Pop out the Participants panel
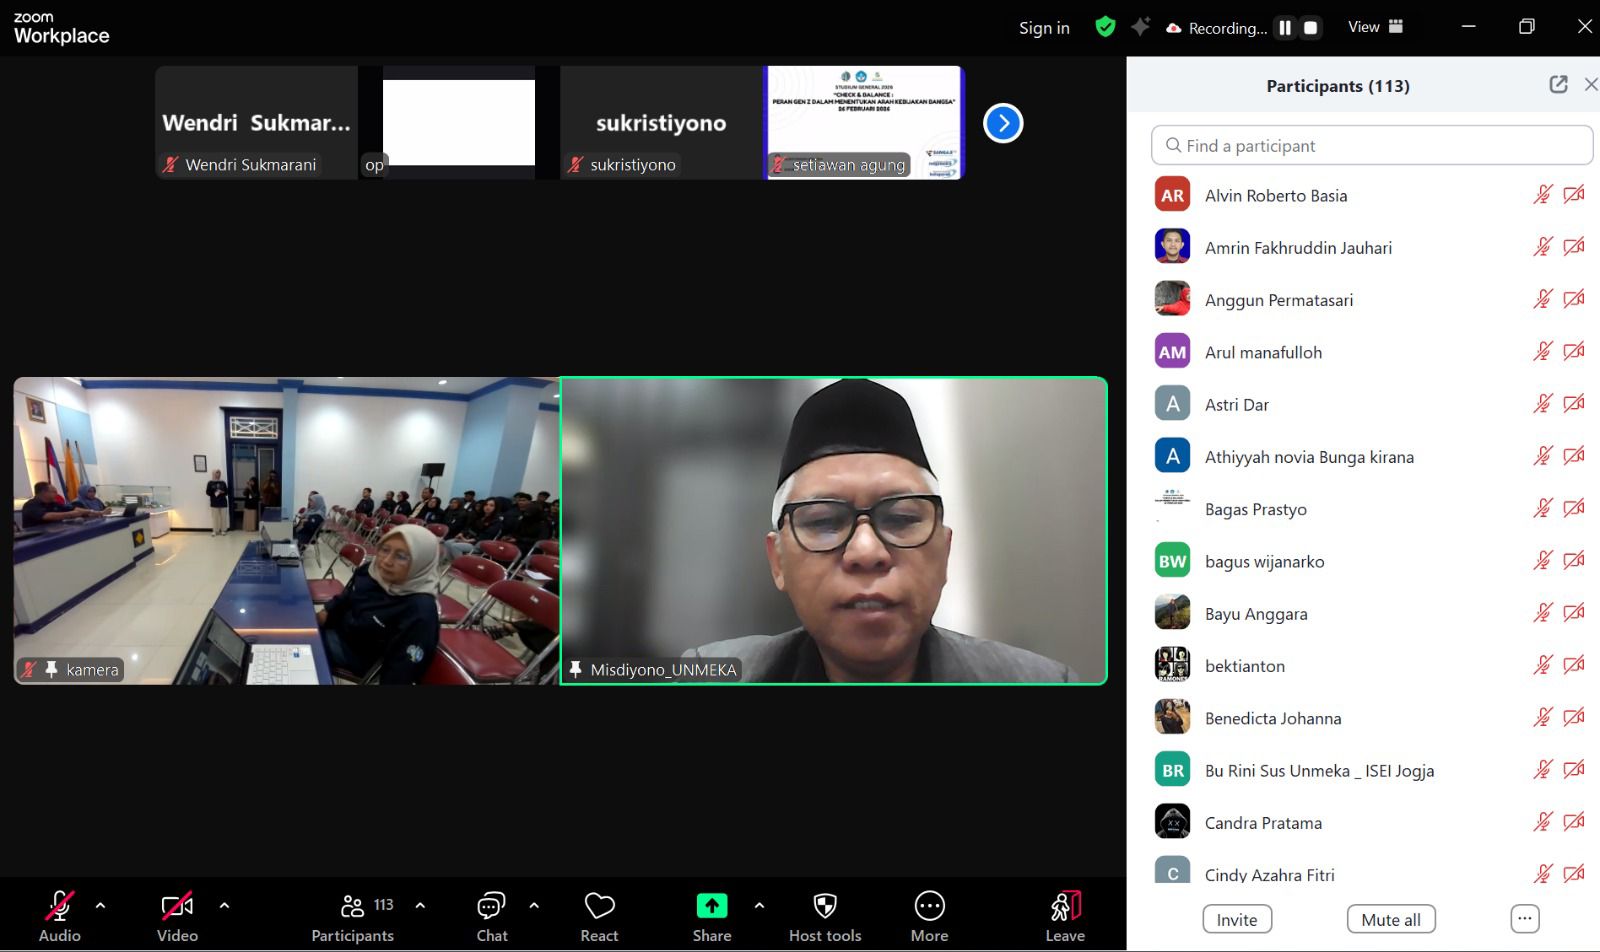 pos(1558,85)
